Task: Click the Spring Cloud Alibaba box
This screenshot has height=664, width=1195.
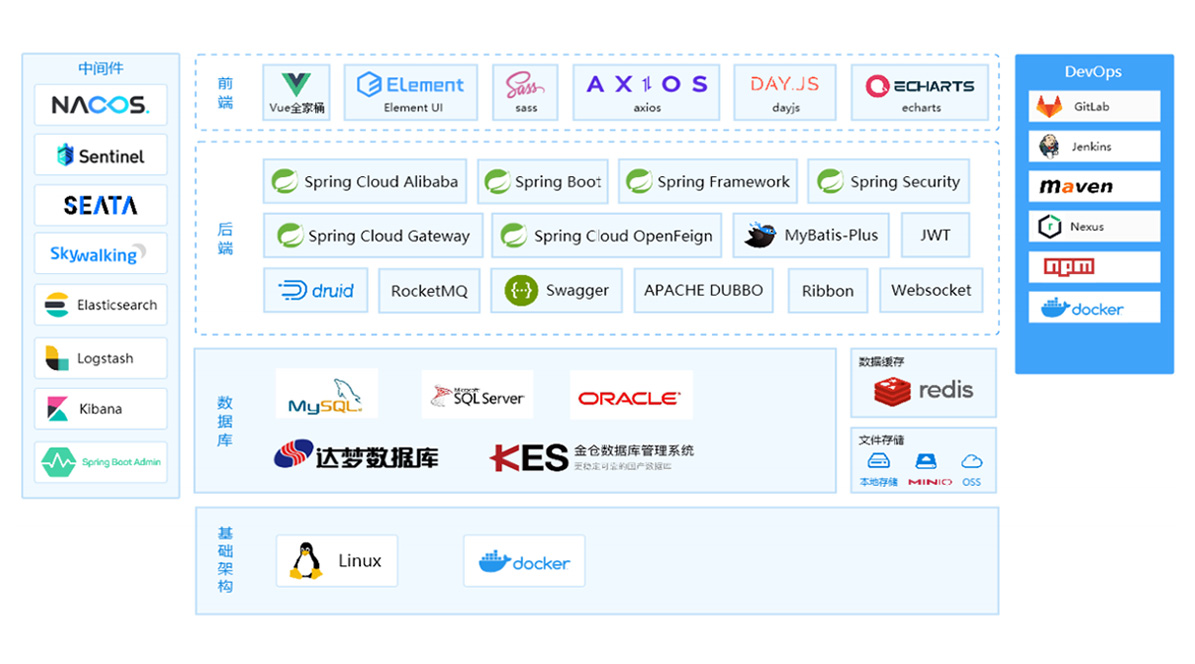Action: coord(365,181)
